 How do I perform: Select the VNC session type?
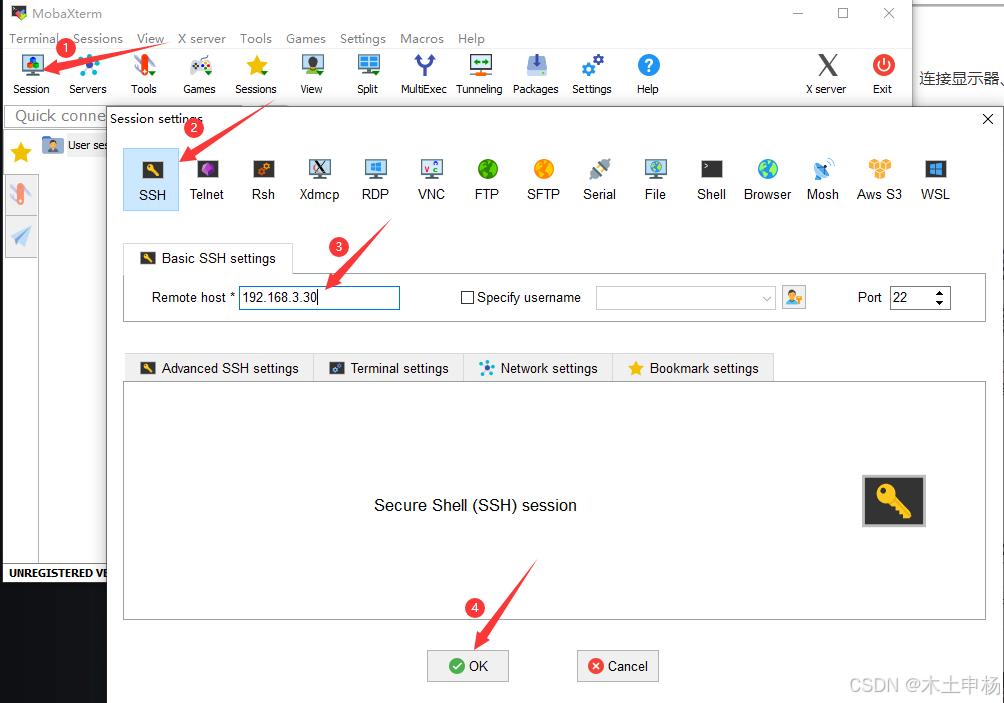(x=431, y=180)
